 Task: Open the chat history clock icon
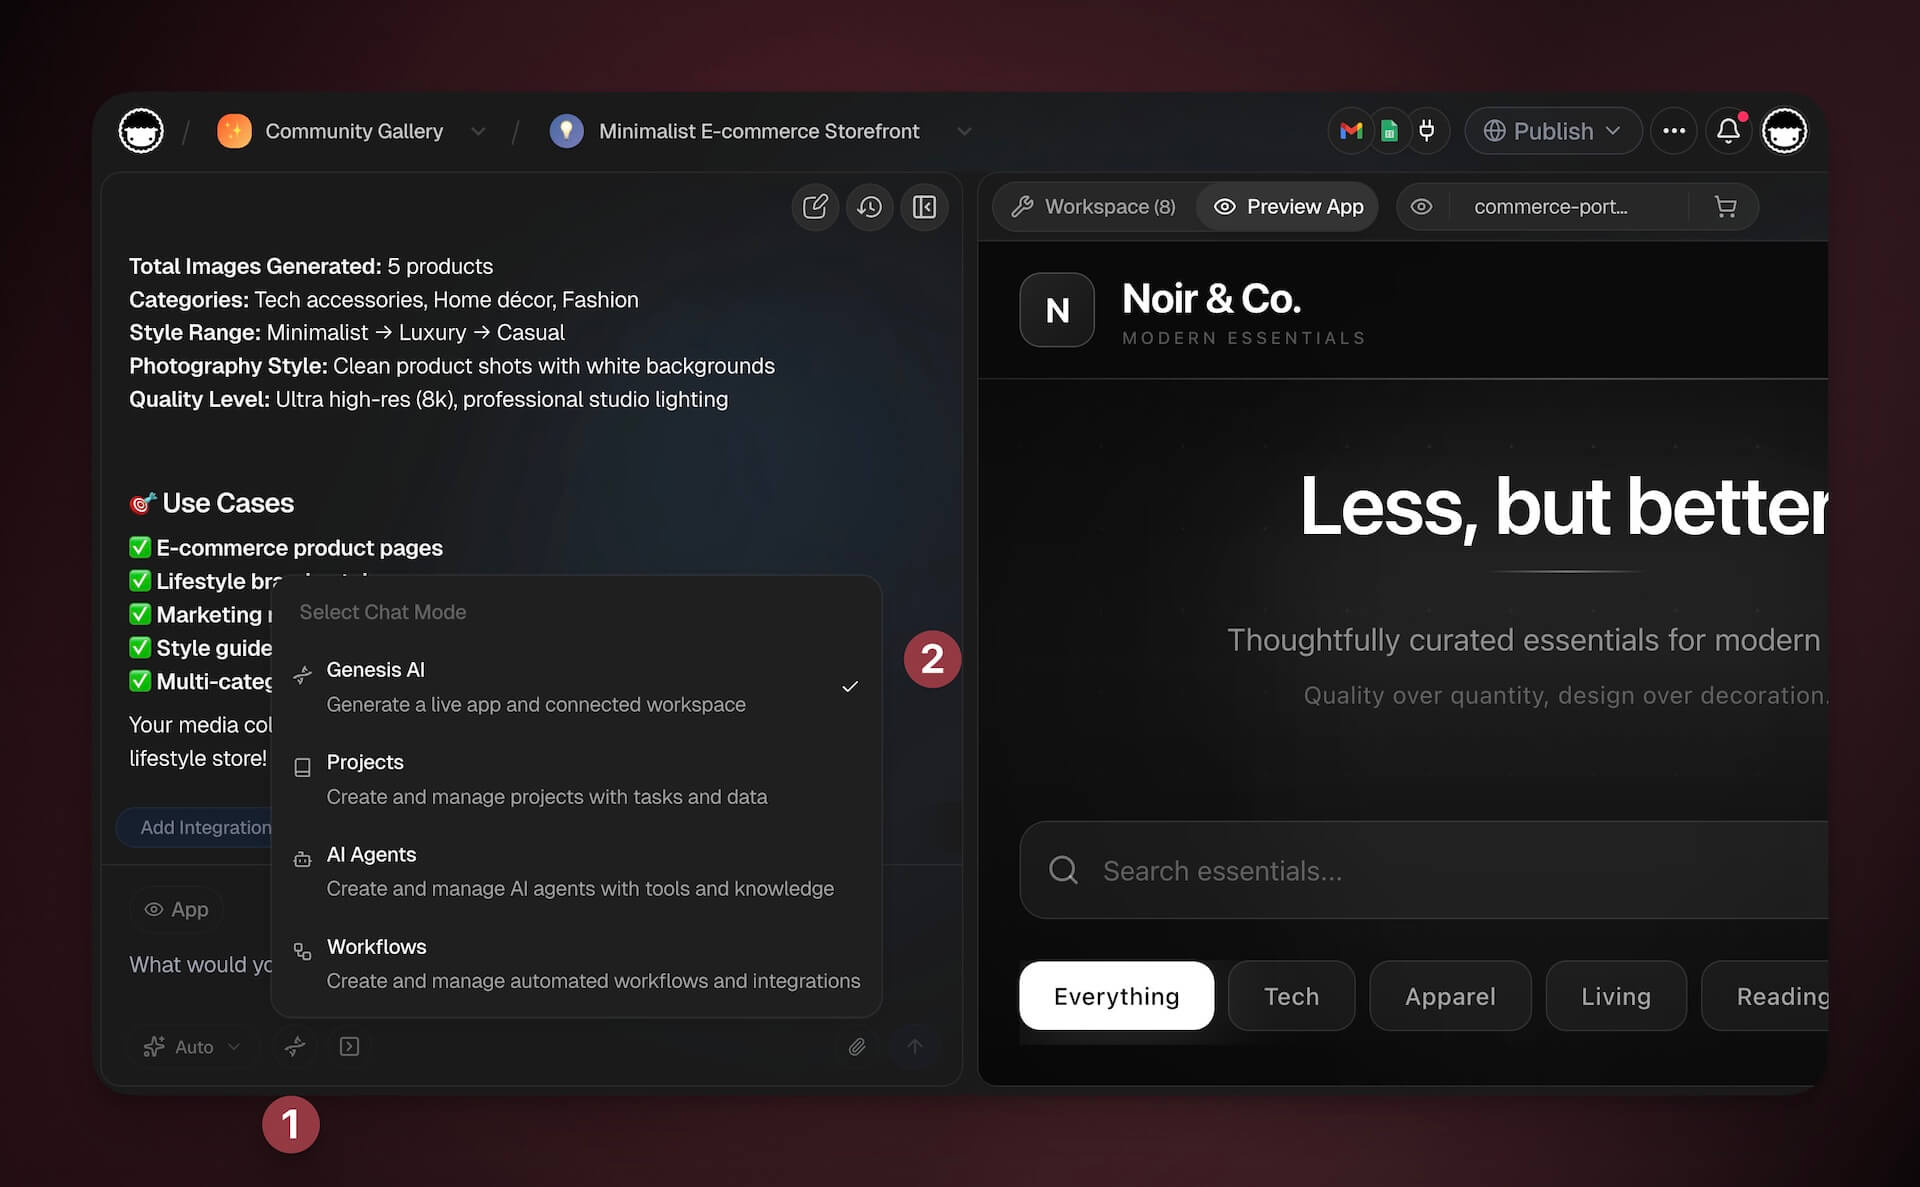[x=869, y=207]
